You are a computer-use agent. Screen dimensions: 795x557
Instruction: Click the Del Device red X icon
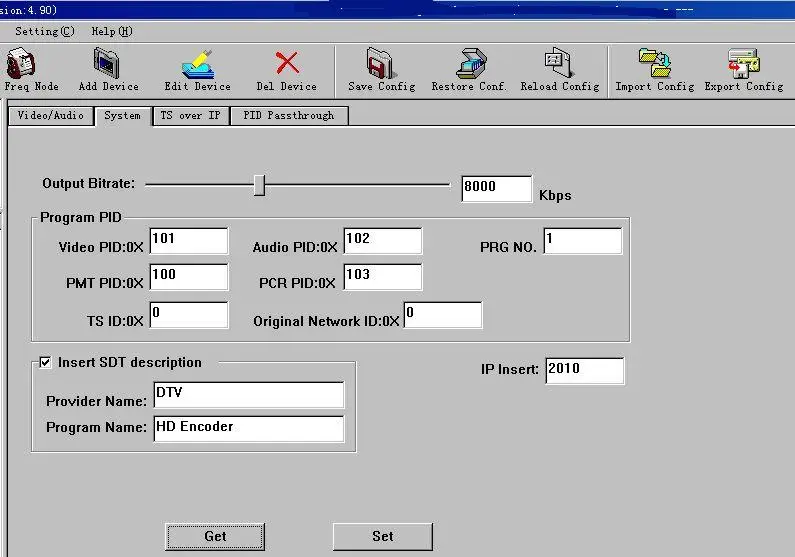tap(287, 63)
